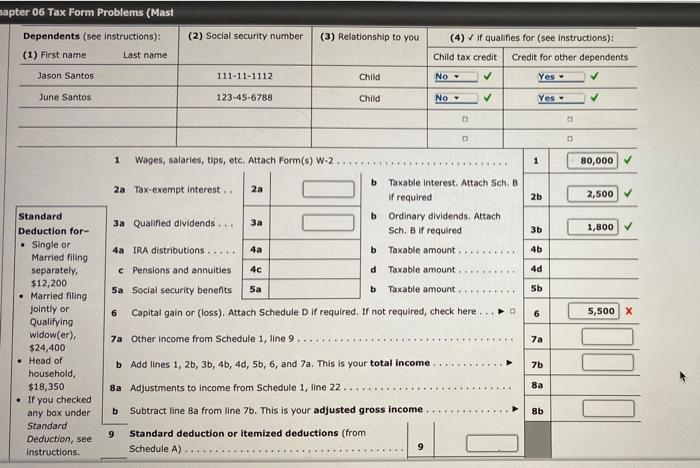Click the 'June Santos' dependent name
Image resolution: width=700 pixels, height=468 pixels.
tap(65, 97)
